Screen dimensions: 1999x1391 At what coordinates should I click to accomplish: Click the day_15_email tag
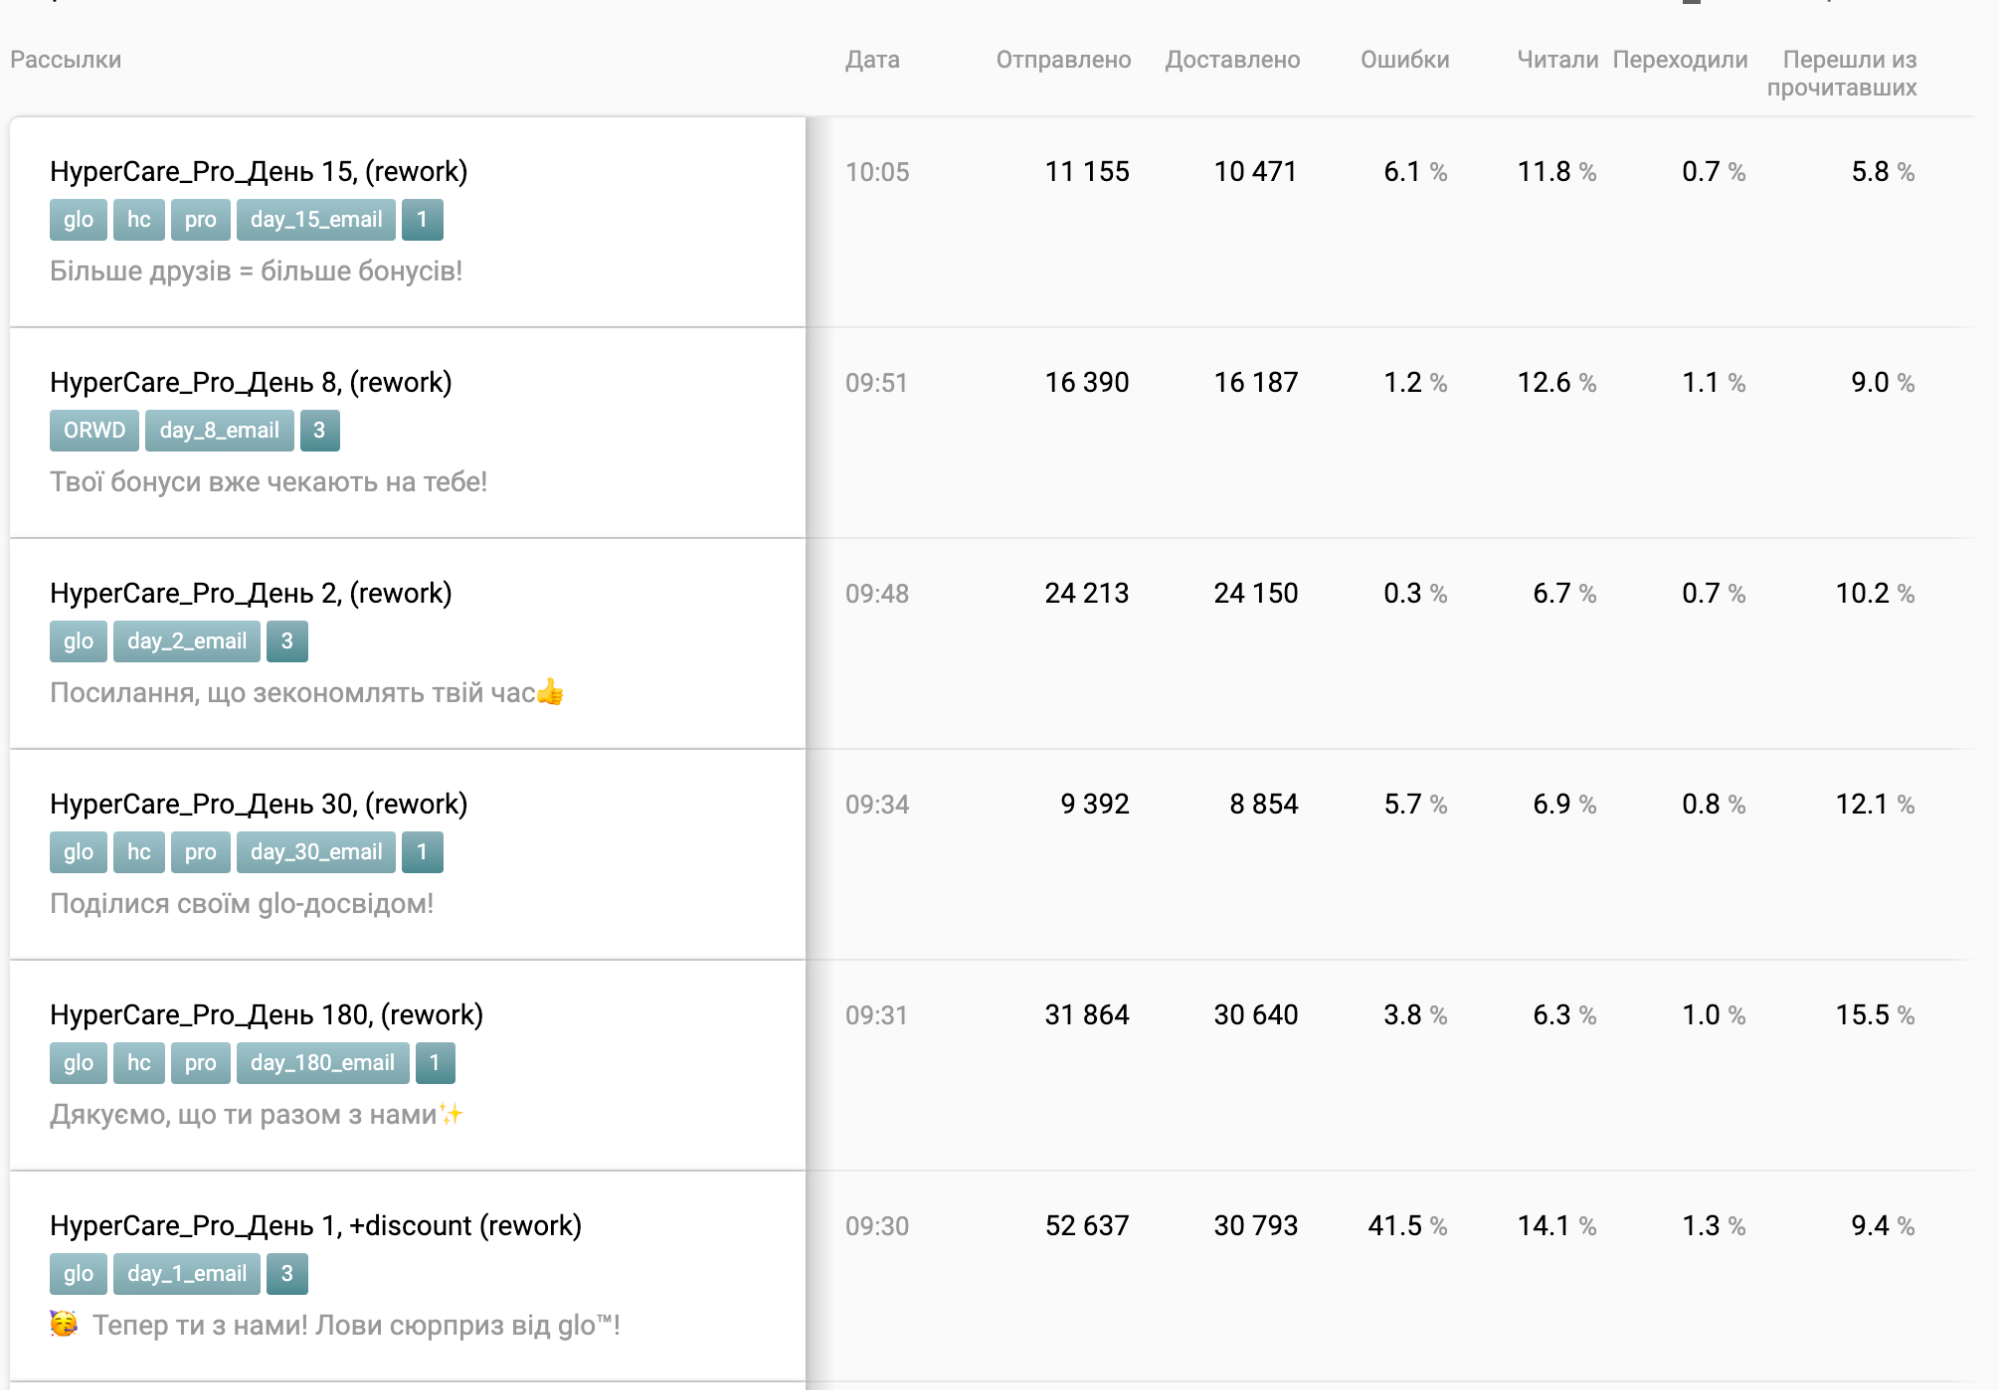[x=316, y=220]
